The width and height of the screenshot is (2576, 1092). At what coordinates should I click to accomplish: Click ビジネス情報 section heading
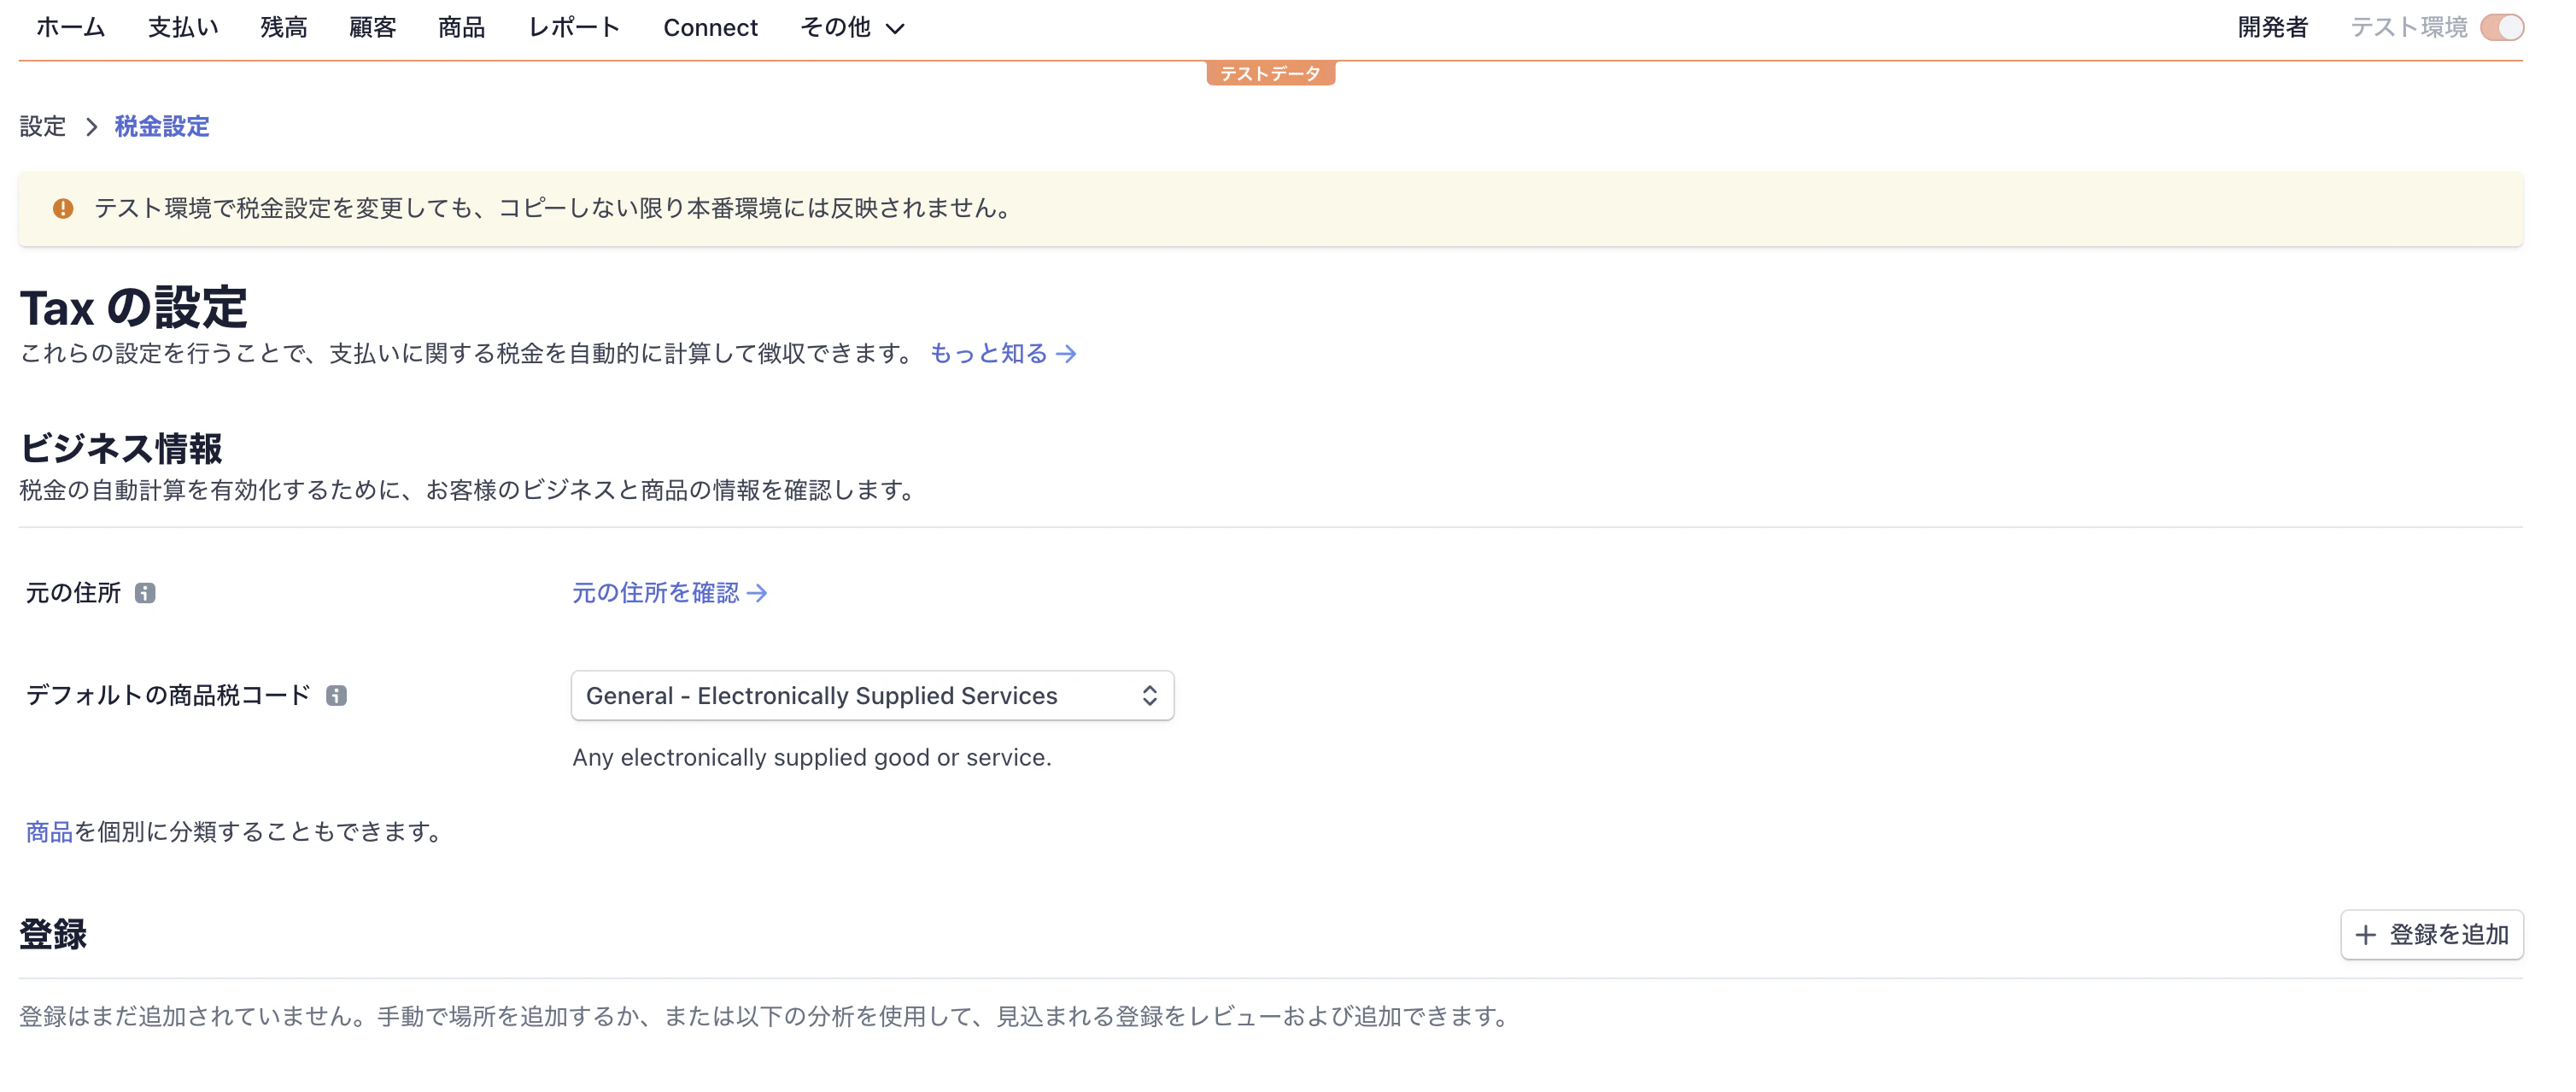121,448
